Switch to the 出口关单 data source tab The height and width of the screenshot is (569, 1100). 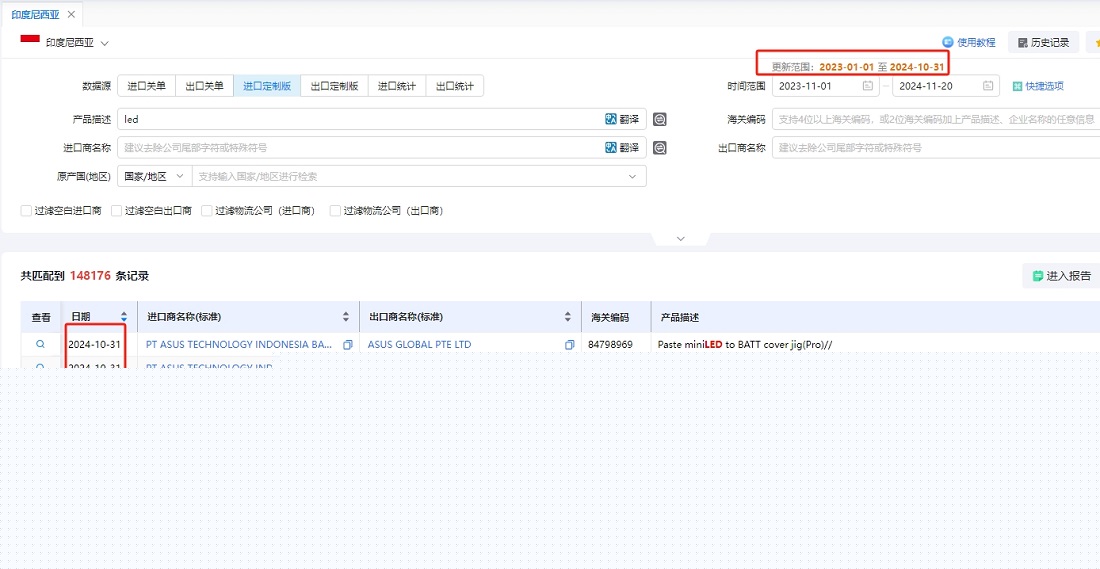click(204, 86)
